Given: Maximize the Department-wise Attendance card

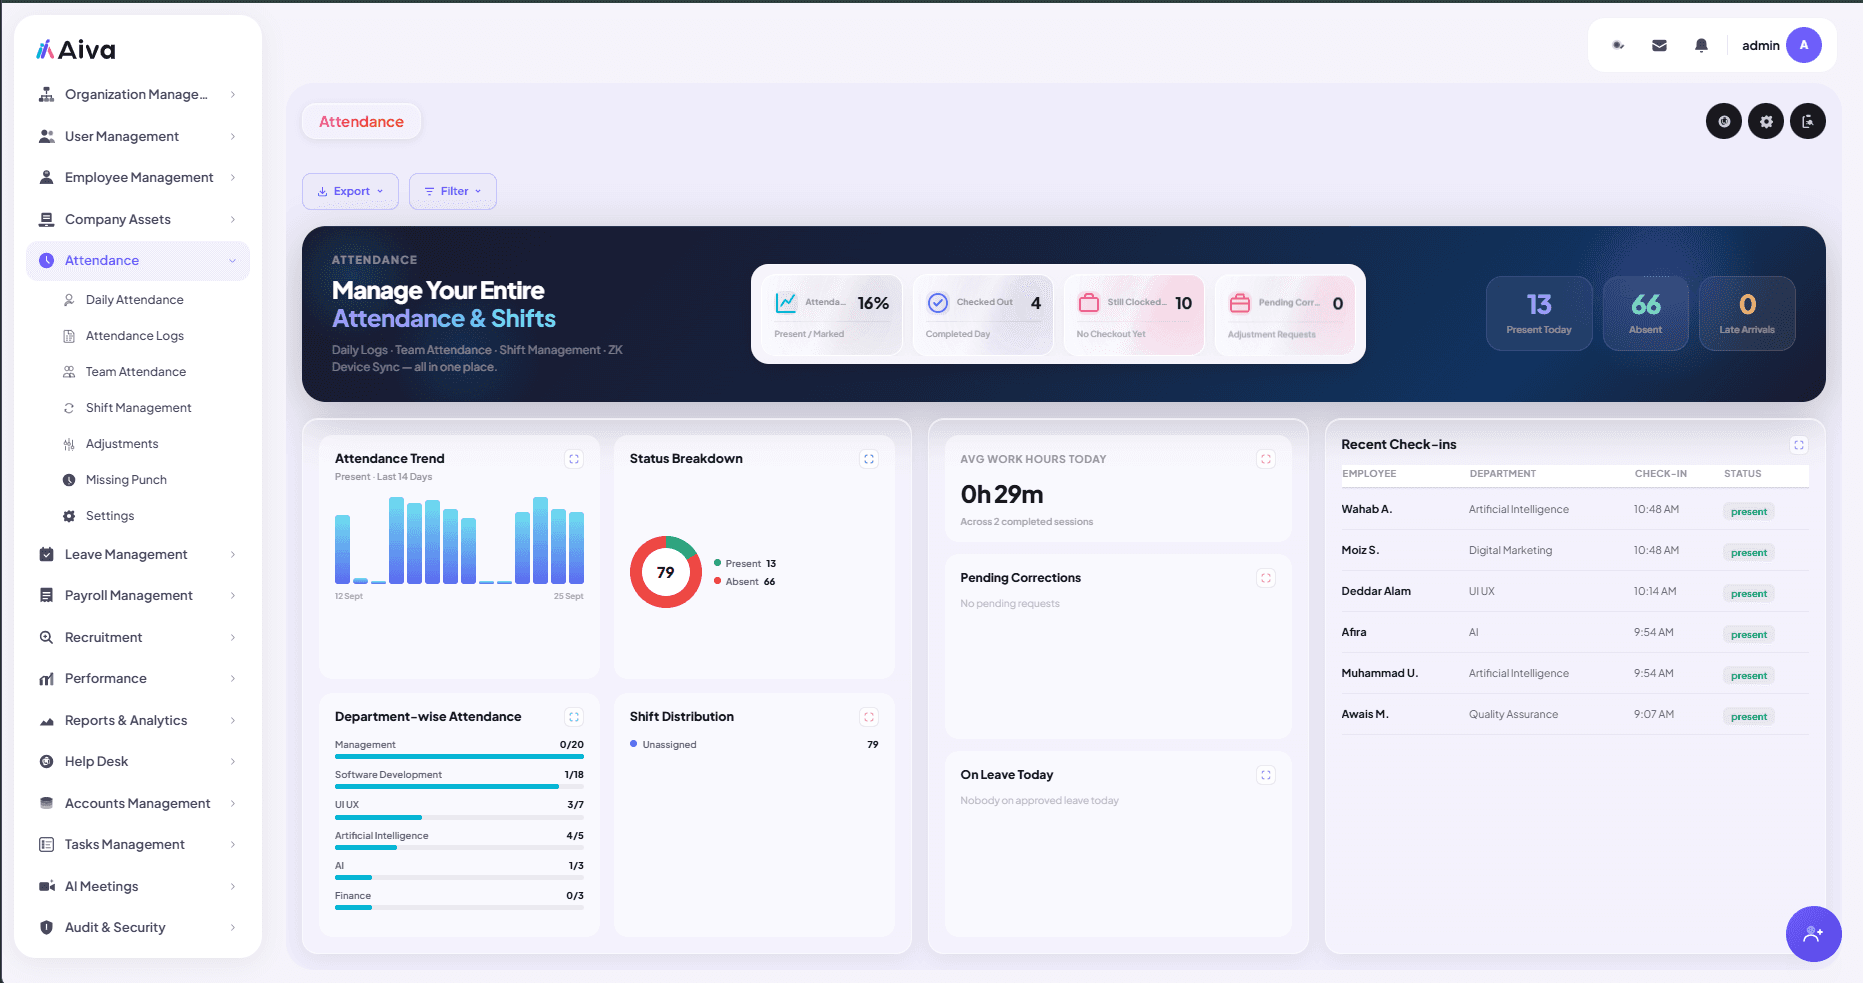Looking at the screenshot, I should [574, 717].
